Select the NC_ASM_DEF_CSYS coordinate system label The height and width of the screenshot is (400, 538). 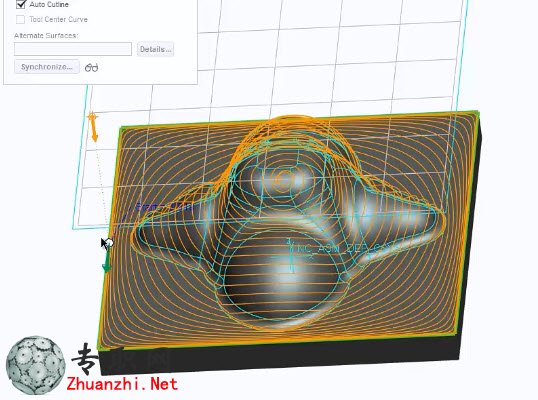344,249
